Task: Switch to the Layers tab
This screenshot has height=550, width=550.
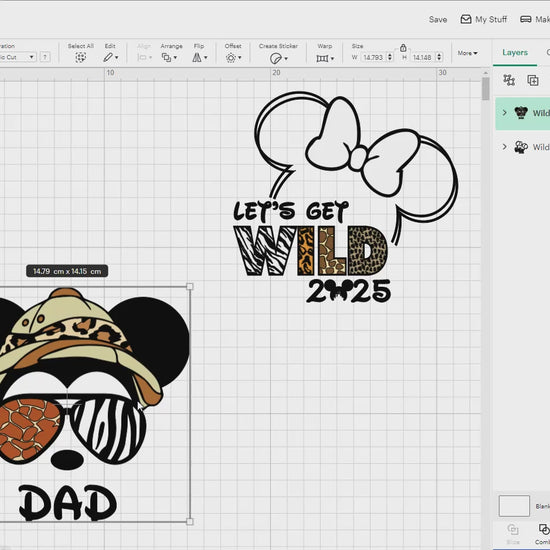Action: pyautogui.click(x=515, y=53)
